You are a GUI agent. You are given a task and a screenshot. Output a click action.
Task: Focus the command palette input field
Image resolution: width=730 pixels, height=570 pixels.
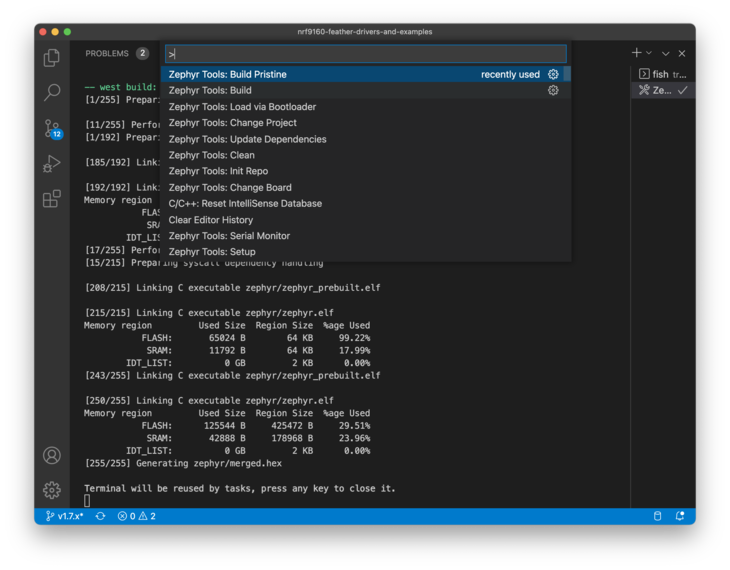(366, 54)
